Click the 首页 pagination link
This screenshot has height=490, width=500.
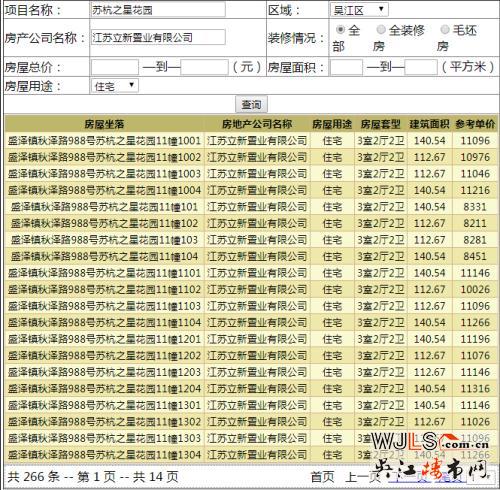tap(322, 477)
